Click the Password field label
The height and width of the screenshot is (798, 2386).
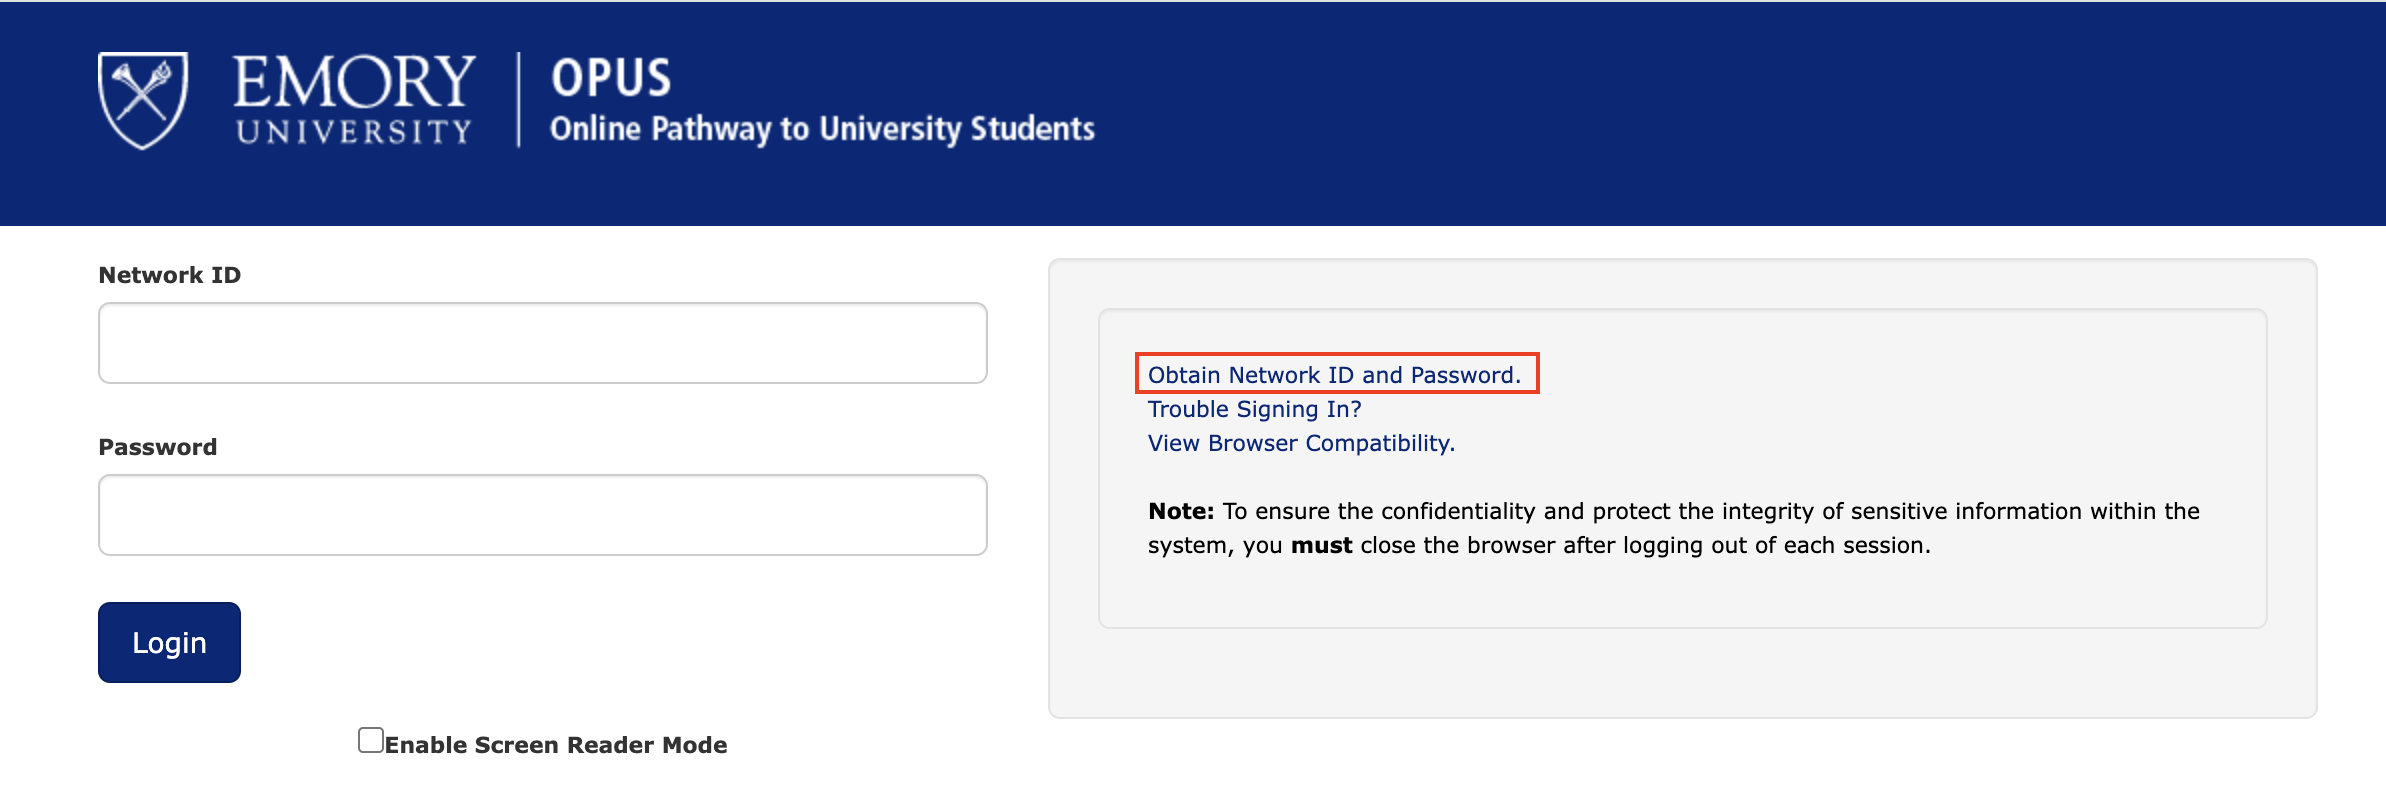pyautogui.click(x=157, y=447)
